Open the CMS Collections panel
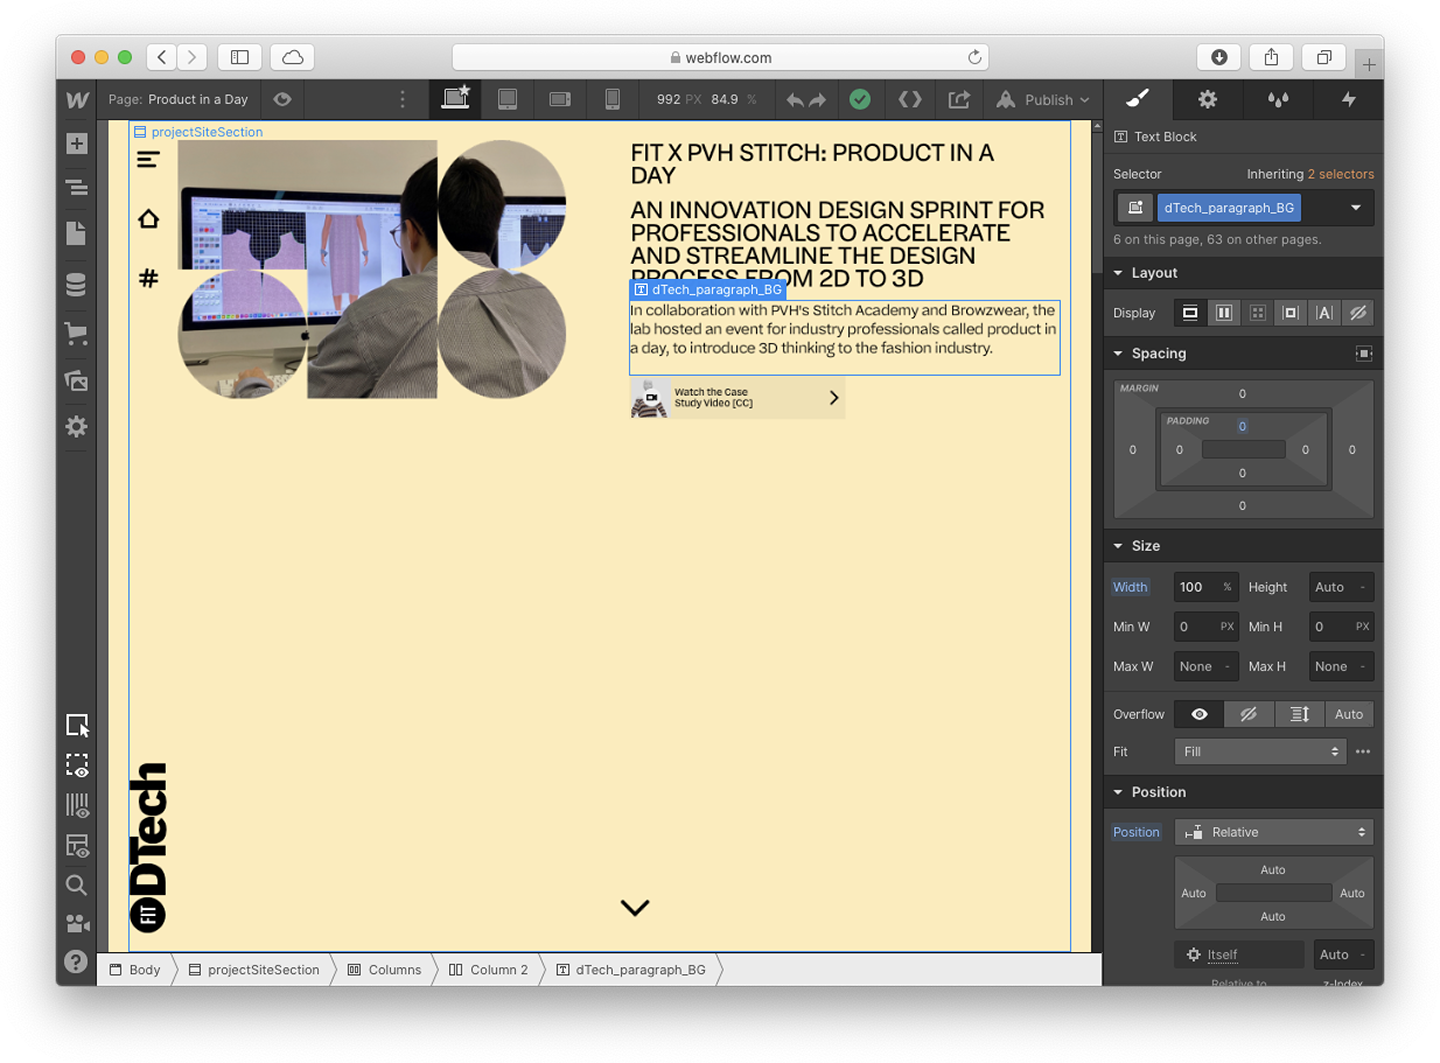1440x1063 pixels. point(77,285)
